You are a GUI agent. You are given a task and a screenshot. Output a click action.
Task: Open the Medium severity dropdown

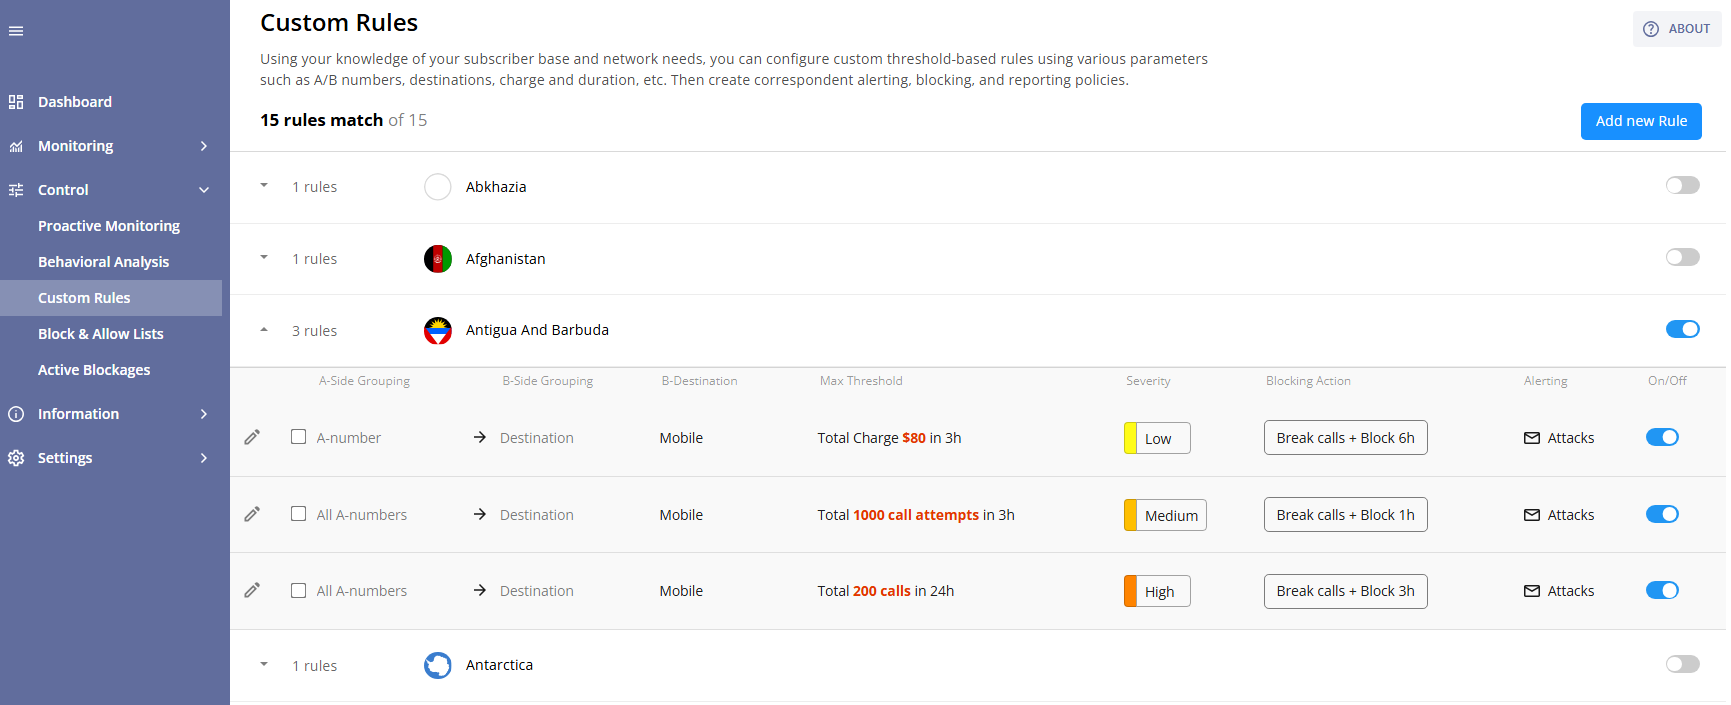(1165, 515)
